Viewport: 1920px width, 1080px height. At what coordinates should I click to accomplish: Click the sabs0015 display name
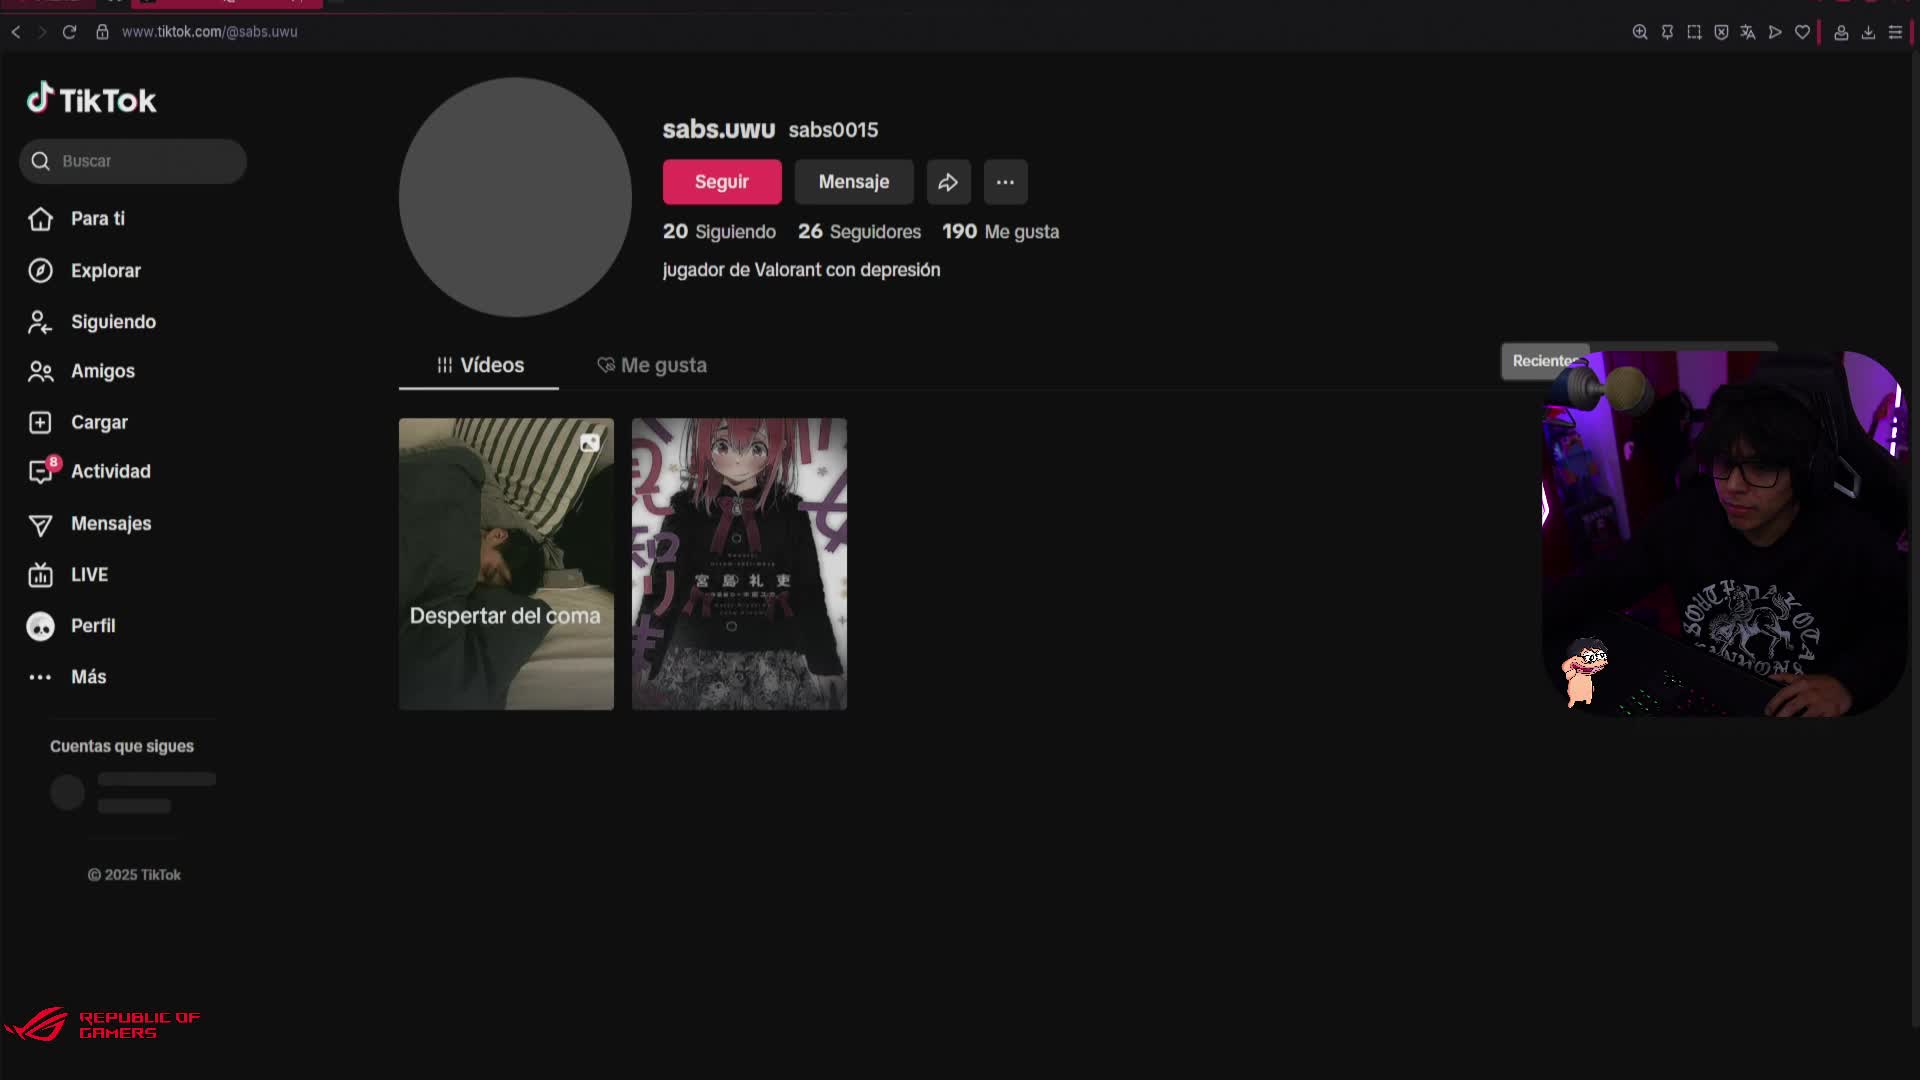pyautogui.click(x=833, y=130)
